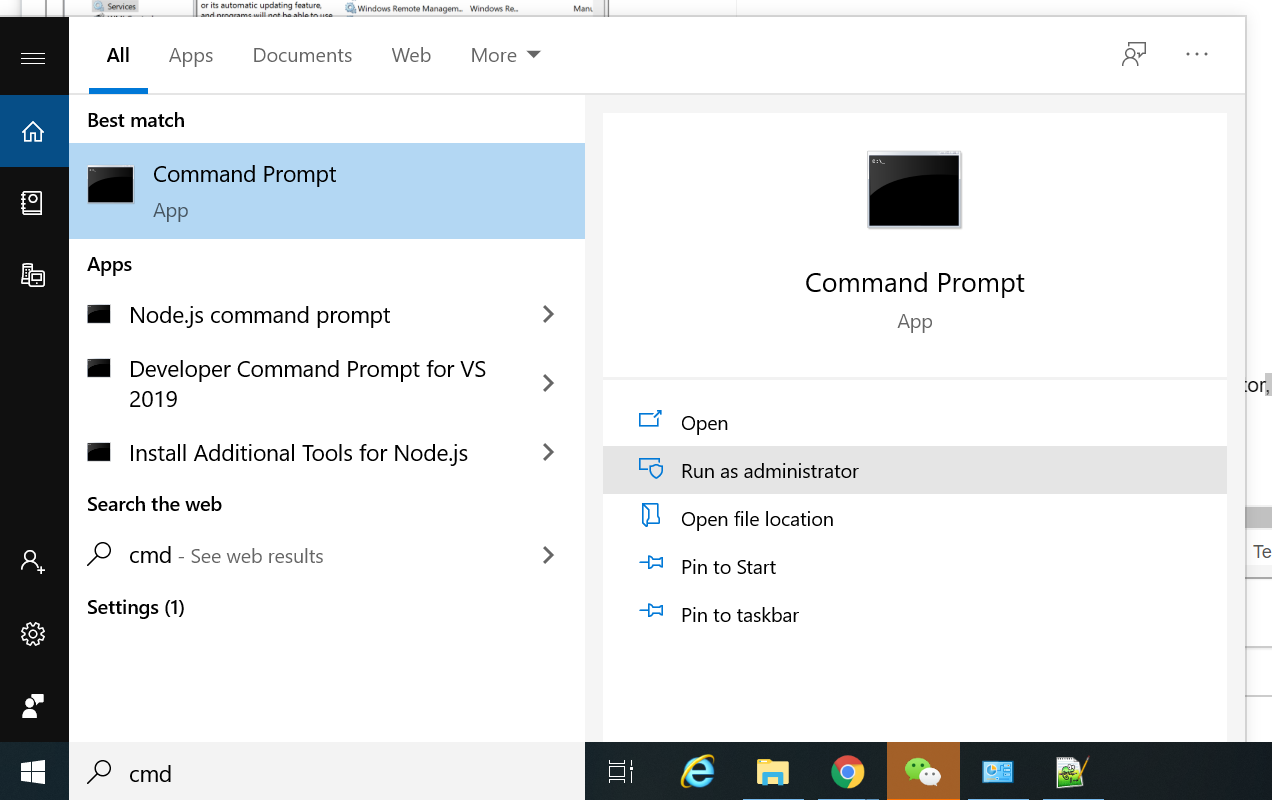The height and width of the screenshot is (800, 1272).
Task: Switch to the Apps tab
Action: (x=190, y=55)
